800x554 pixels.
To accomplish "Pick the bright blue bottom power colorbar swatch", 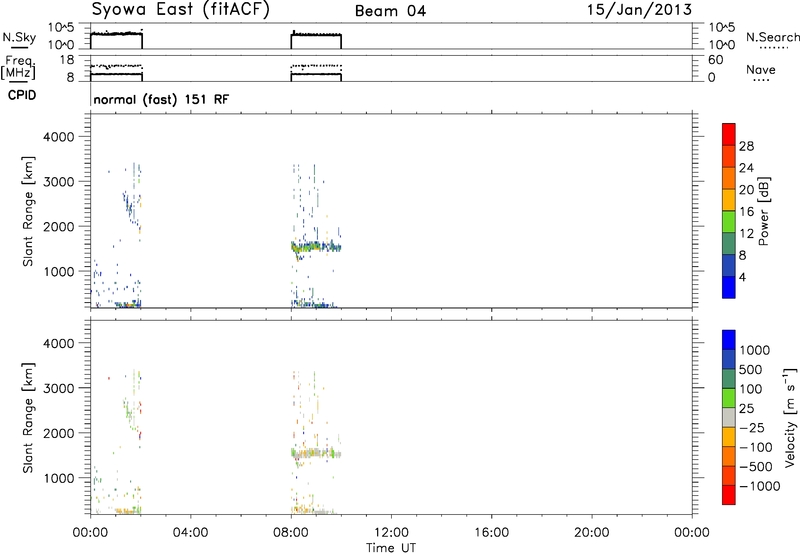I will coord(729,287).
